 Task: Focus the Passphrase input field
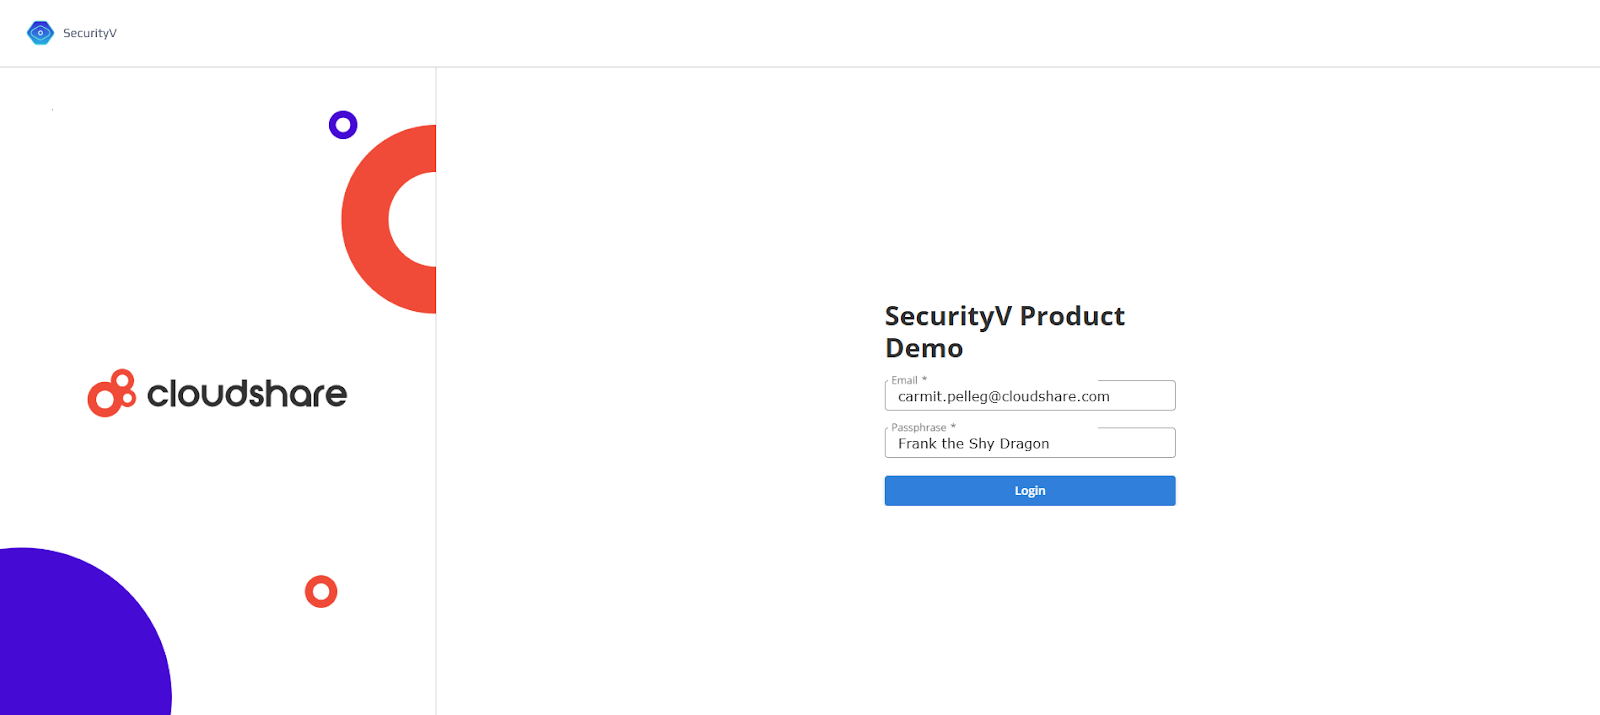[1030, 444]
